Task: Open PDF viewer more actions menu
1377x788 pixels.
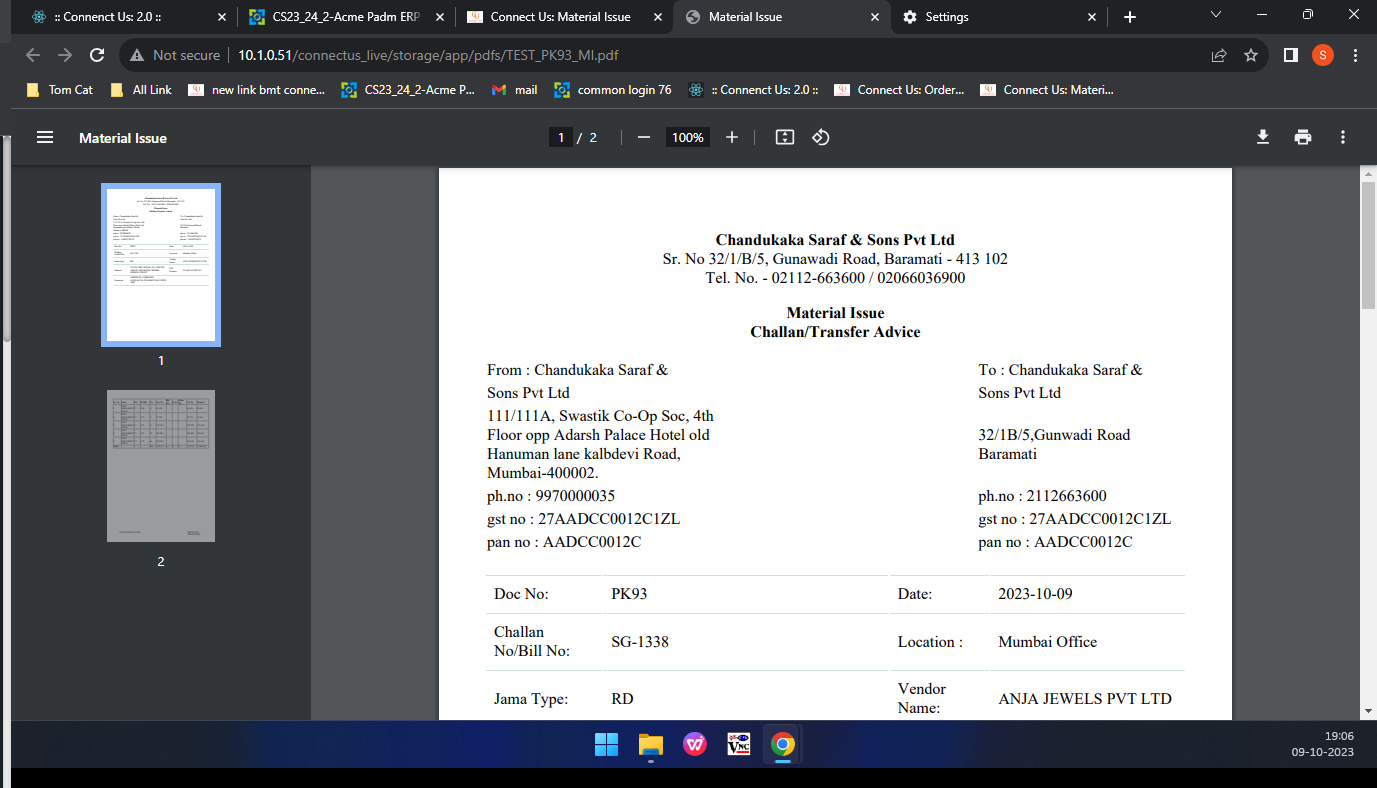Action: pos(1343,137)
